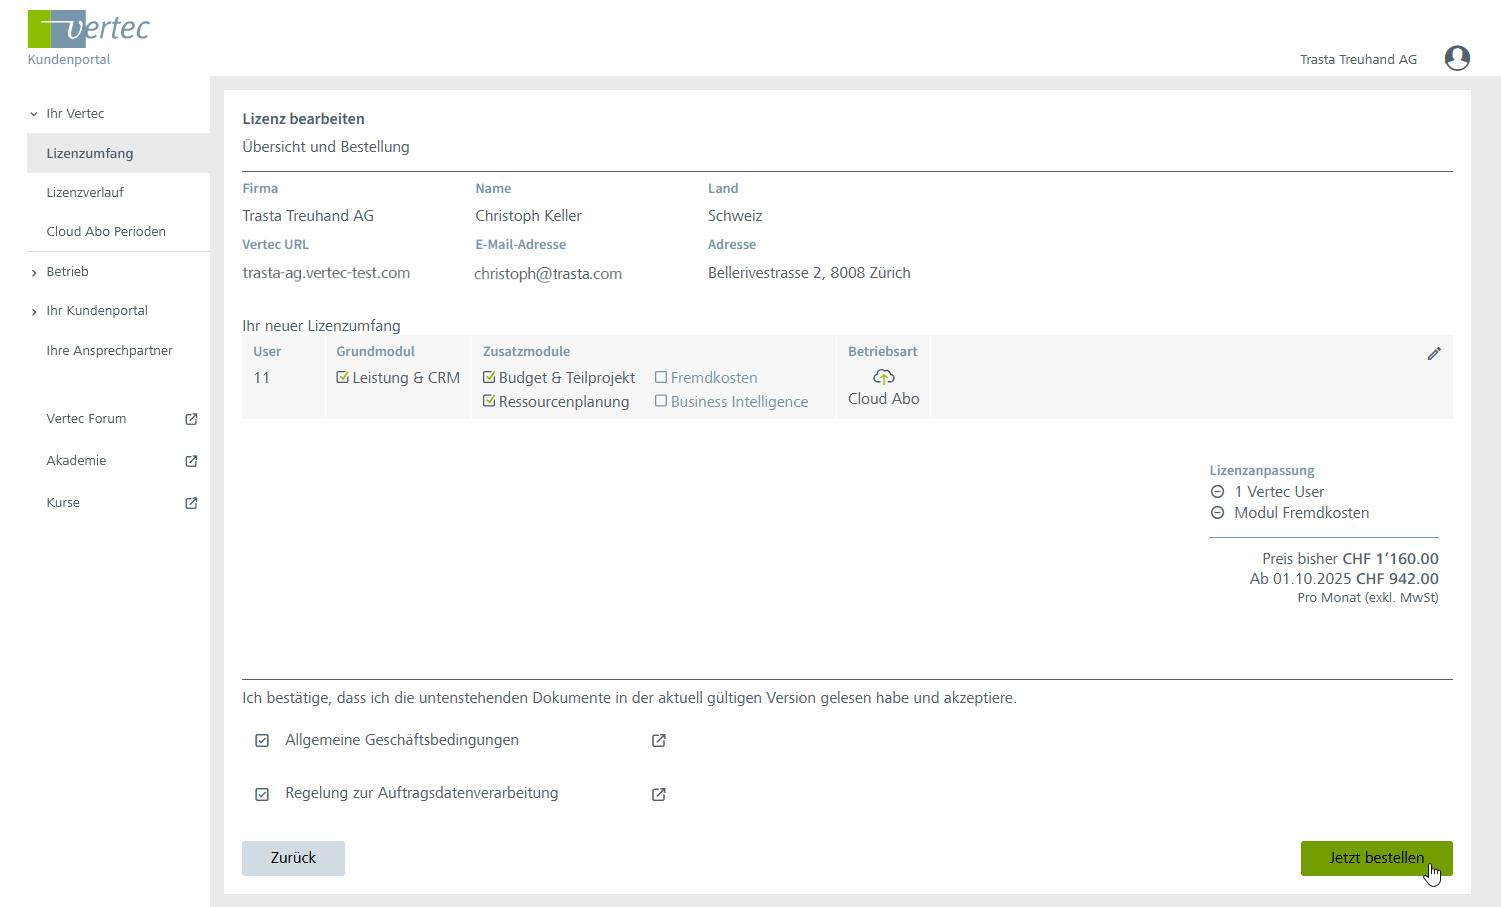
Task: Click the Vertec logo
Action: [x=88, y=29]
